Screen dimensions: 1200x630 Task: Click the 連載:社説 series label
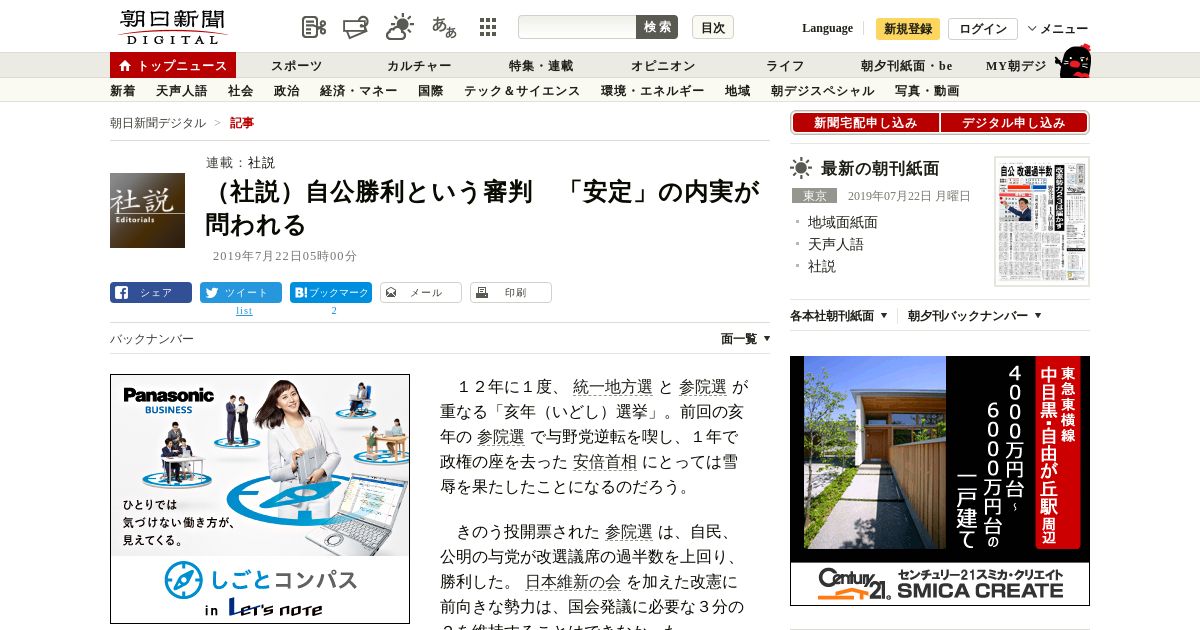[x=240, y=162]
